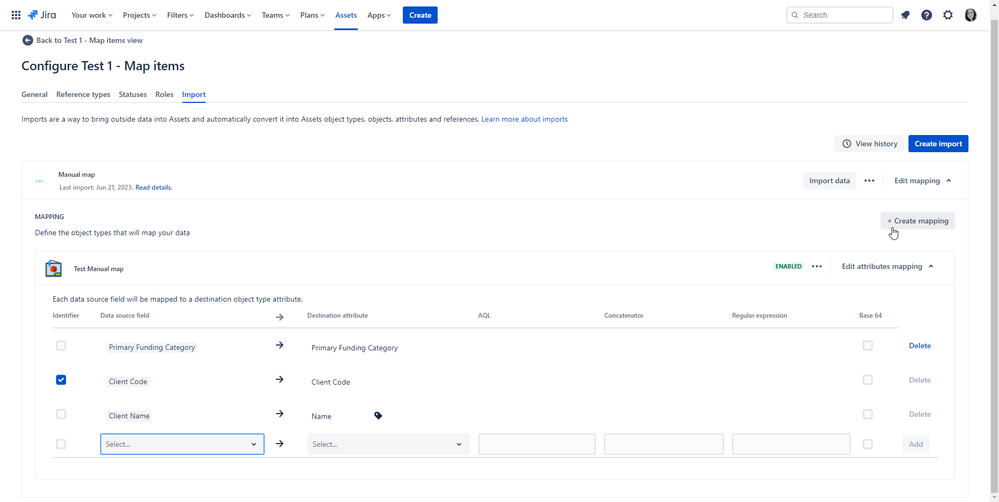Toggle Base 64 for Primary Funding Category
999x502 pixels.
point(867,345)
